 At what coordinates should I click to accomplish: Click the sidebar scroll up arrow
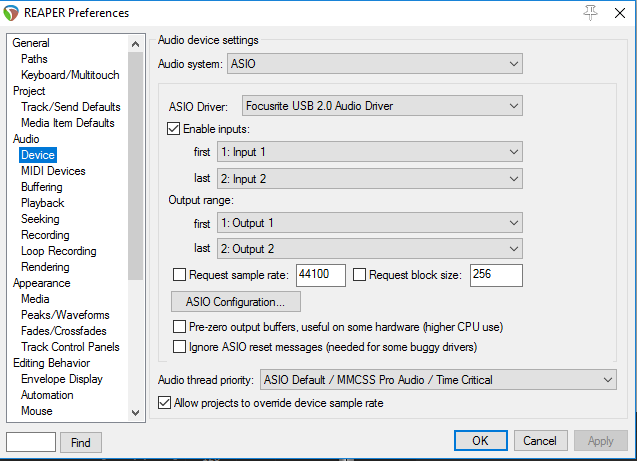pos(136,44)
